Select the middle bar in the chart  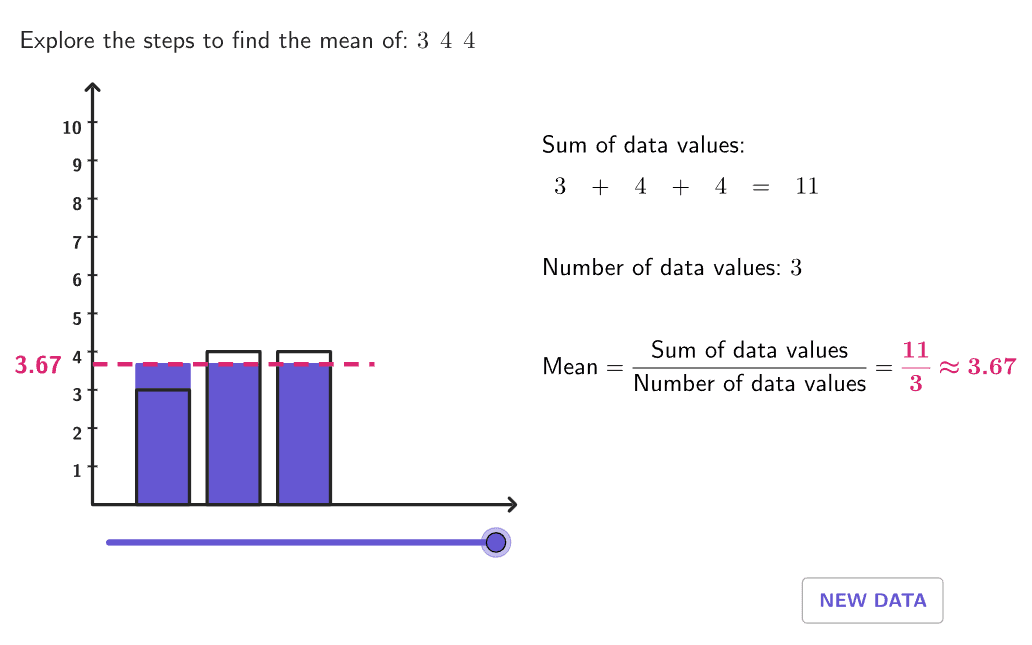(233, 430)
